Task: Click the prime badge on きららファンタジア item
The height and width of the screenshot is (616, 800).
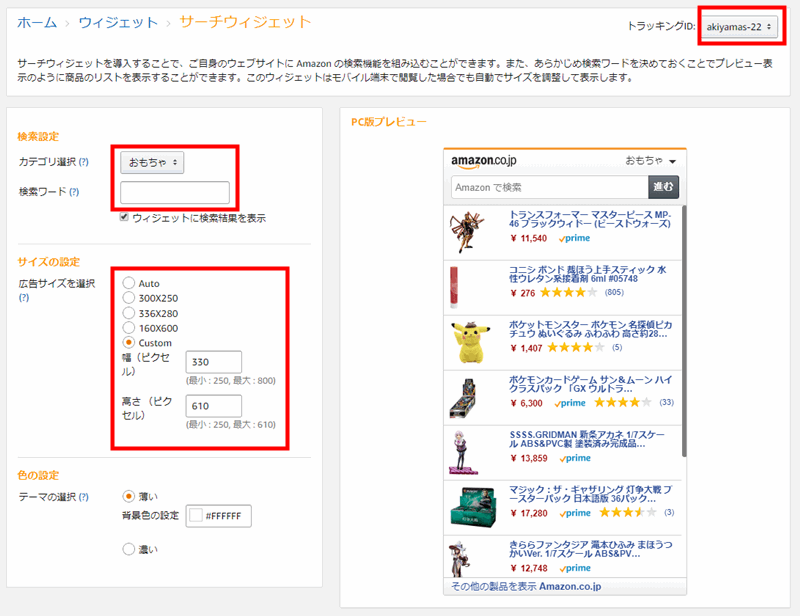Action: 575,568
